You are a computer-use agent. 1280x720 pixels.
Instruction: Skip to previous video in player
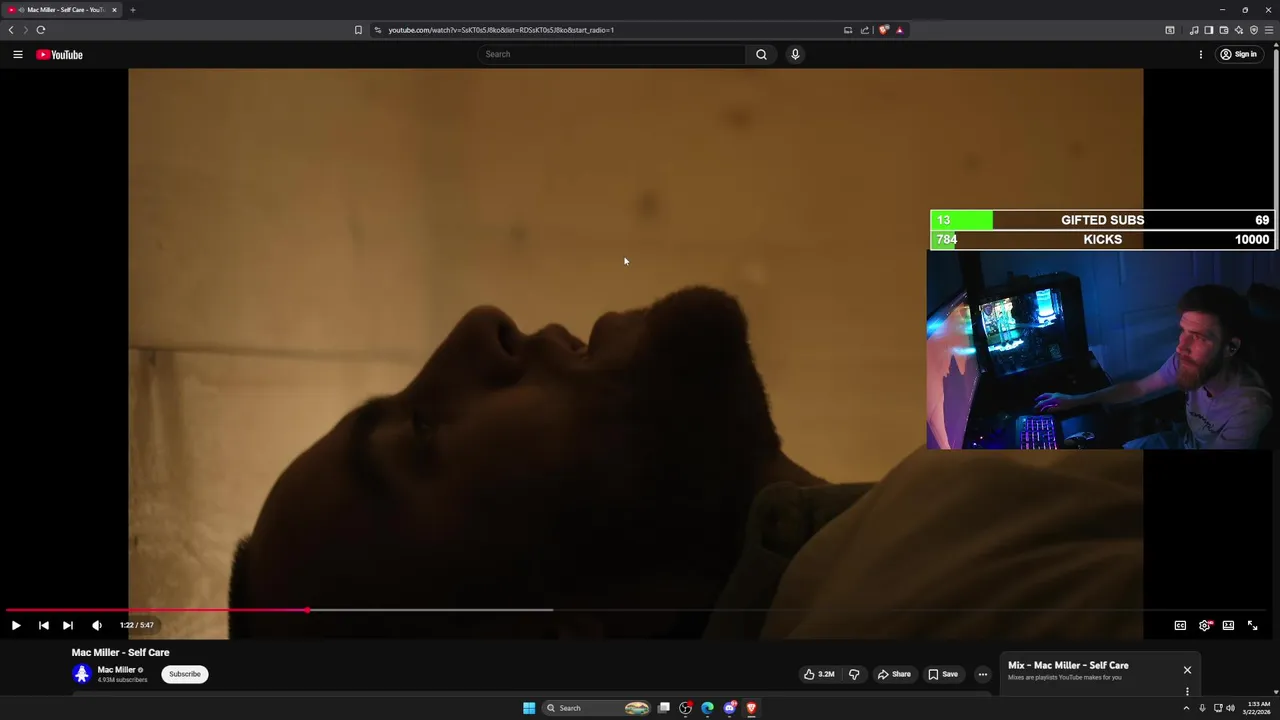[43, 625]
